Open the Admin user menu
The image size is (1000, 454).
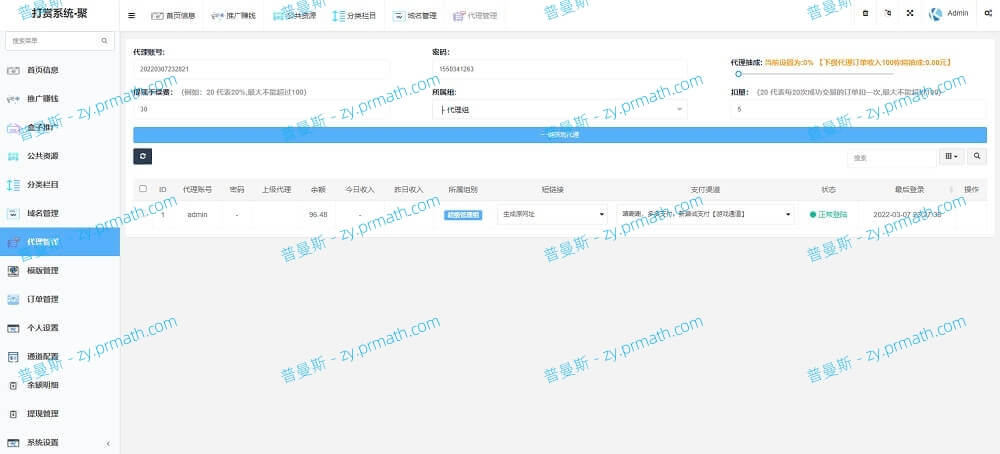(949, 13)
